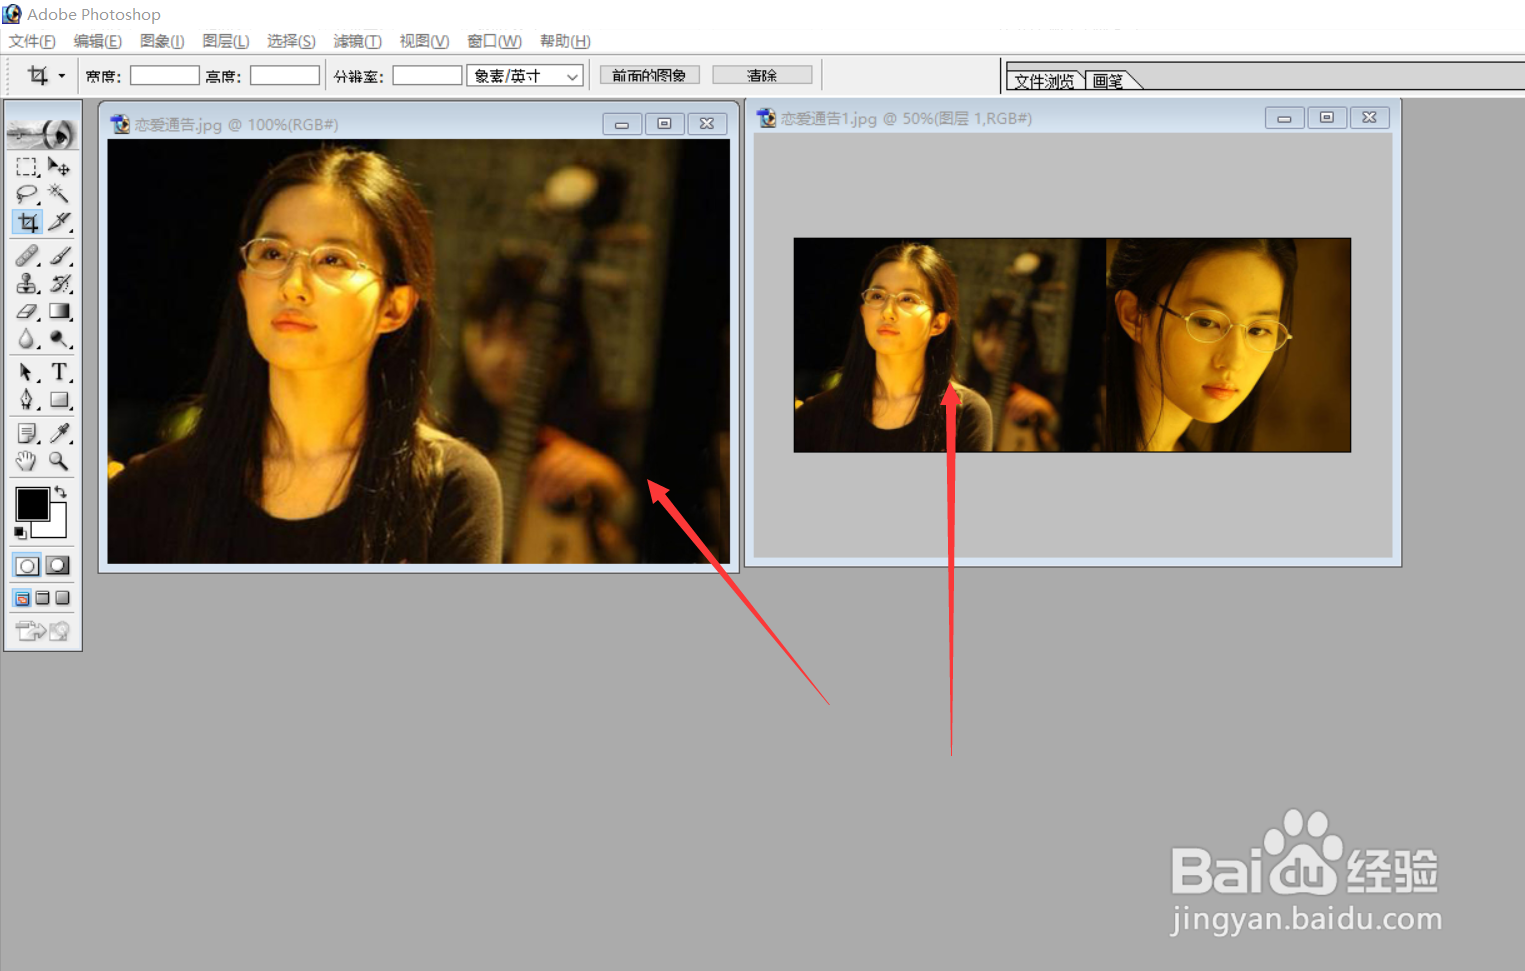Open the 帮助(H) menu
Image resolution: width=1525 pixels, height=971 pixels.
tap(565, 41)
